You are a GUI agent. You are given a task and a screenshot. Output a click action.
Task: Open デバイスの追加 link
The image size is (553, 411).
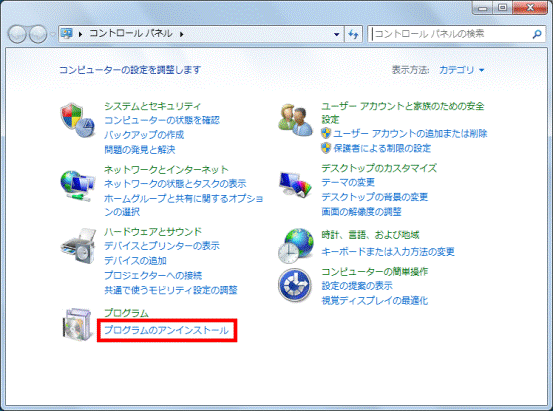pos(135,261)
